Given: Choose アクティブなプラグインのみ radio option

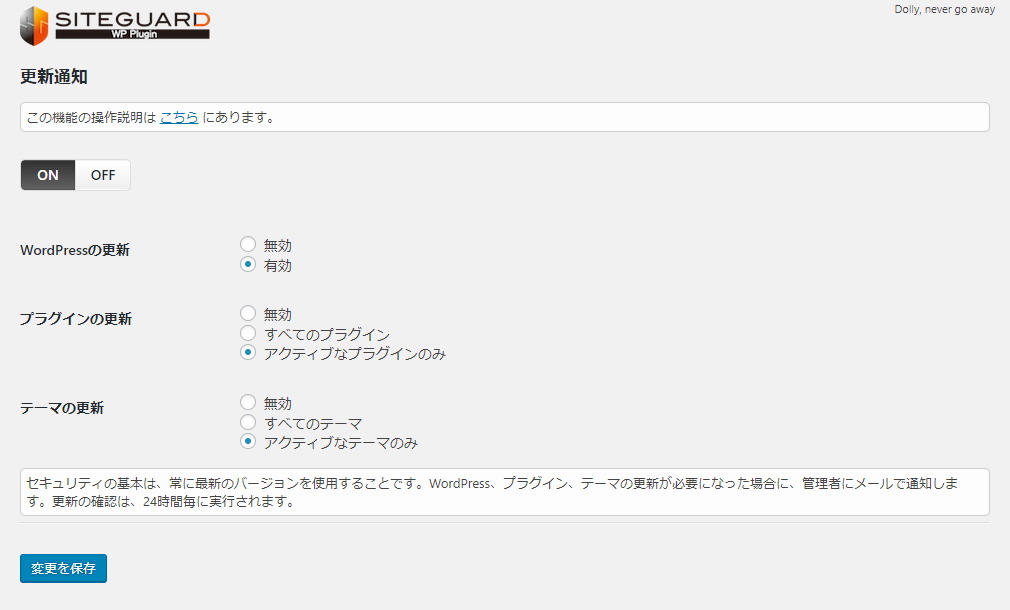Looking at the screenshot, I should 248,353.
